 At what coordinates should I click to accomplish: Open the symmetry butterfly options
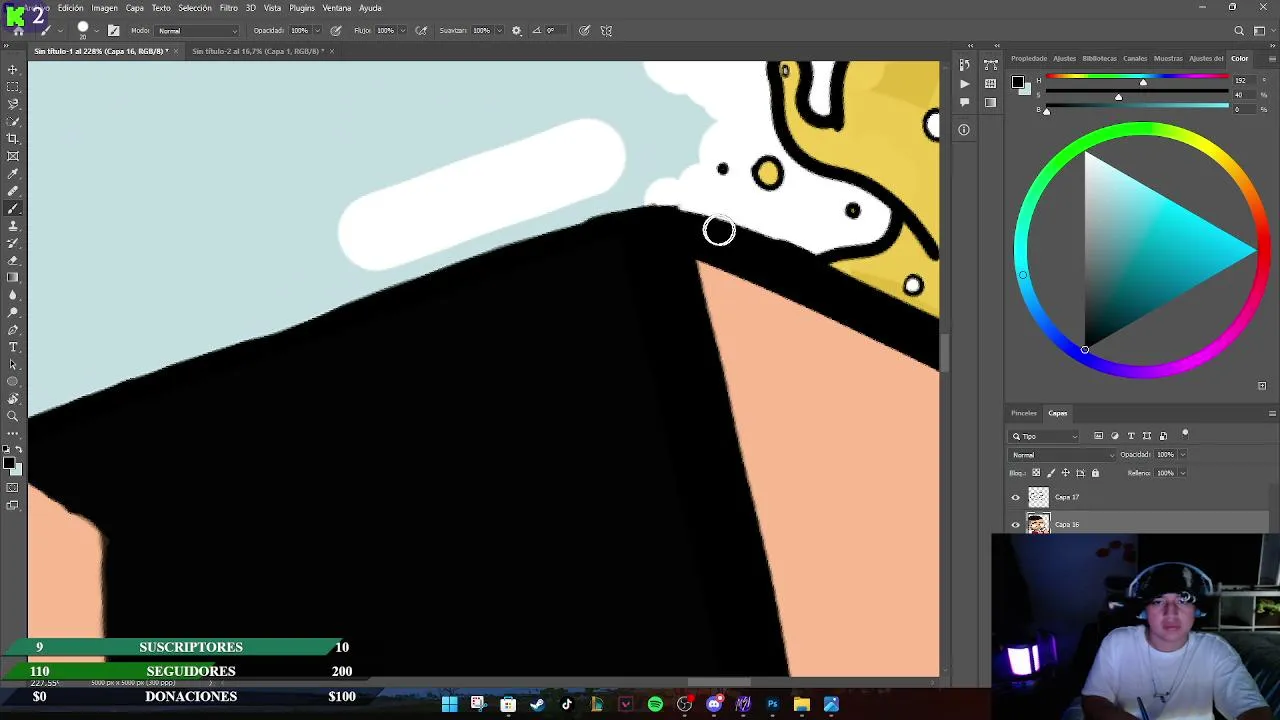coord(606,31)
